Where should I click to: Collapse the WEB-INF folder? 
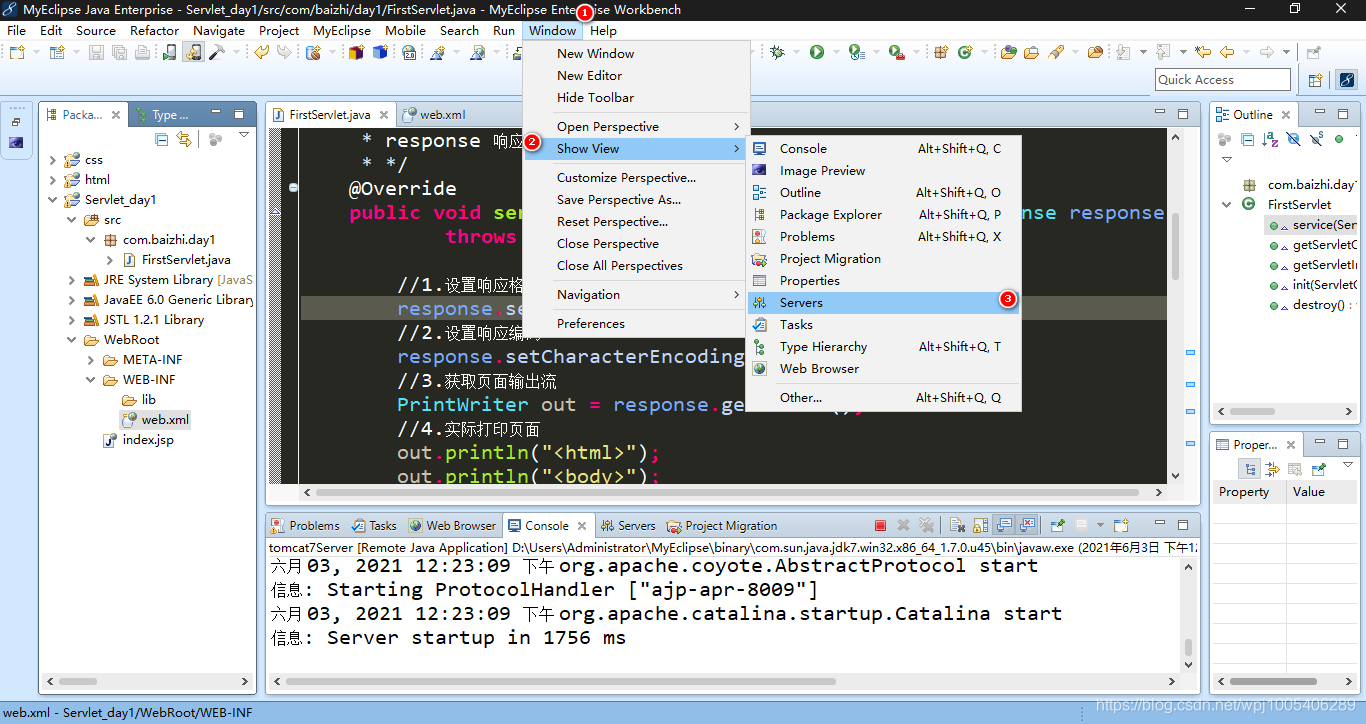pos(91,380)
